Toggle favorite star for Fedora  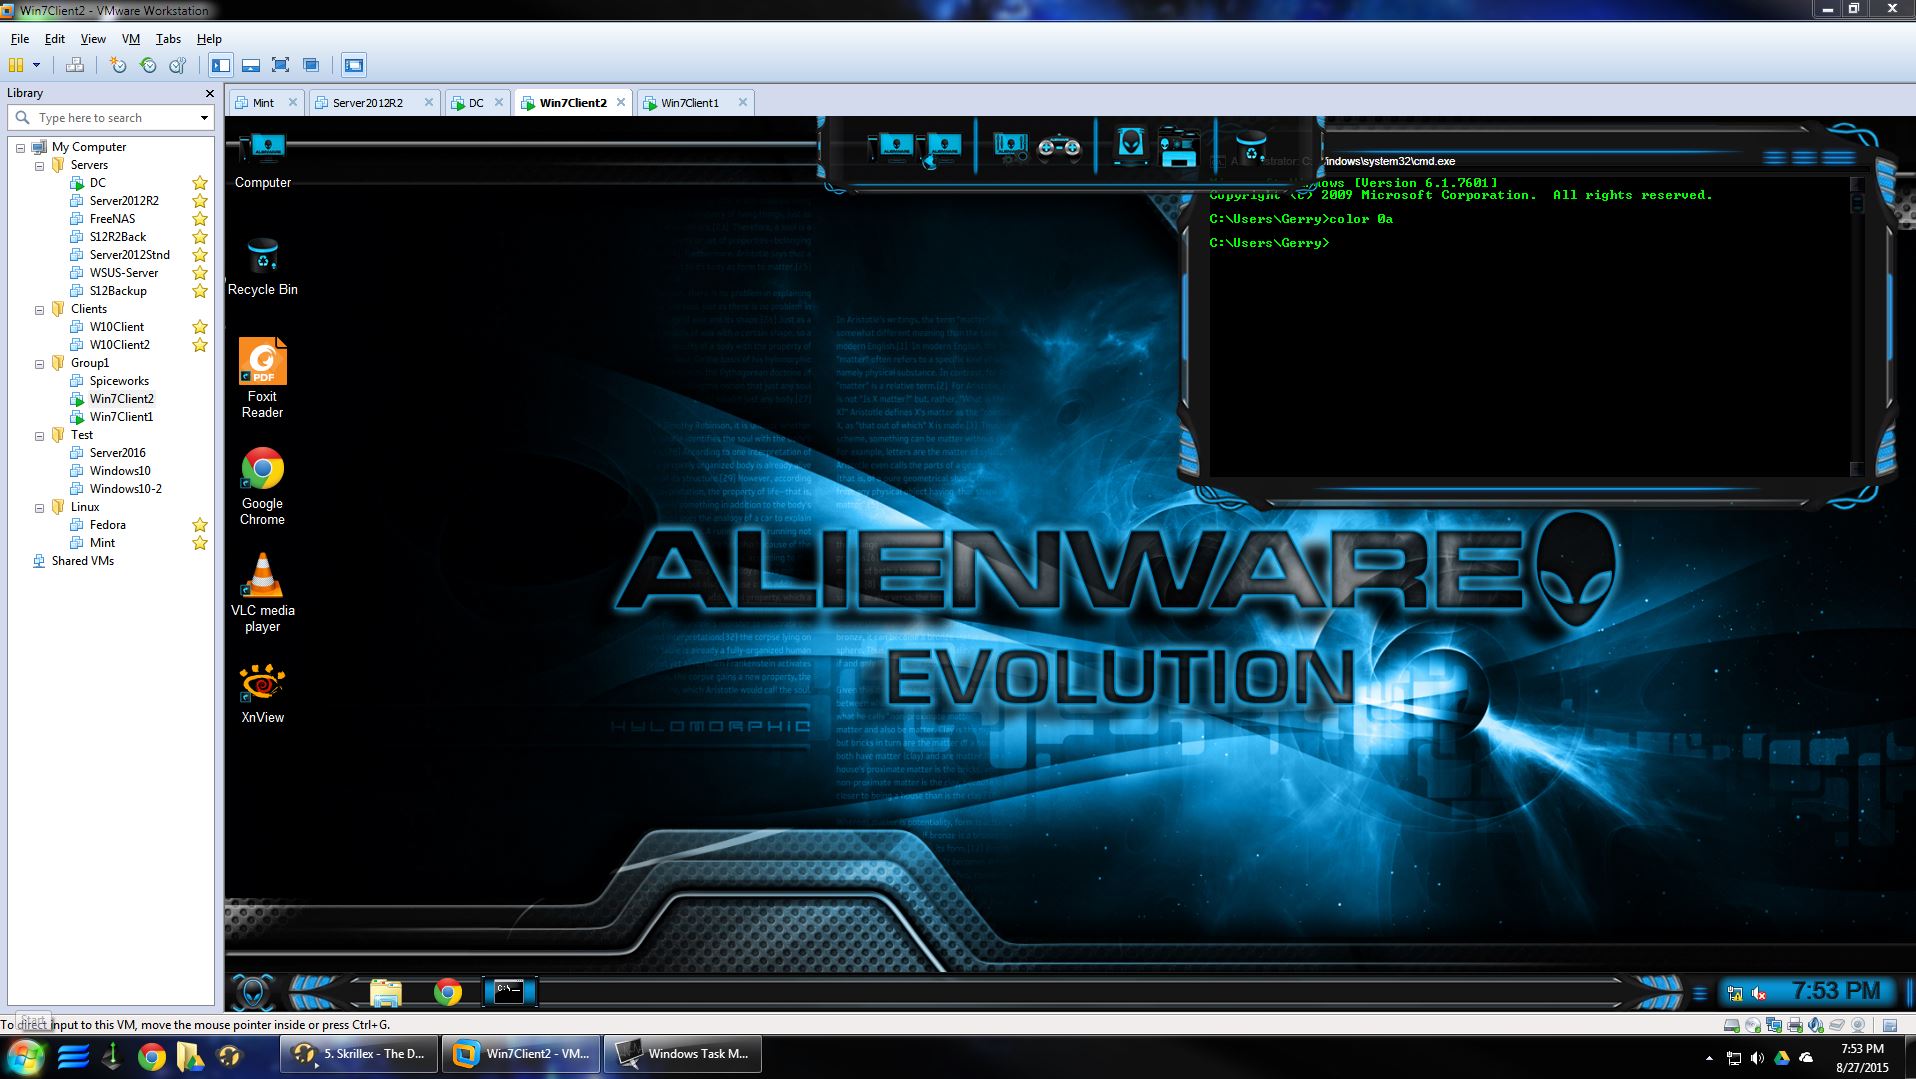coord(200,525)
